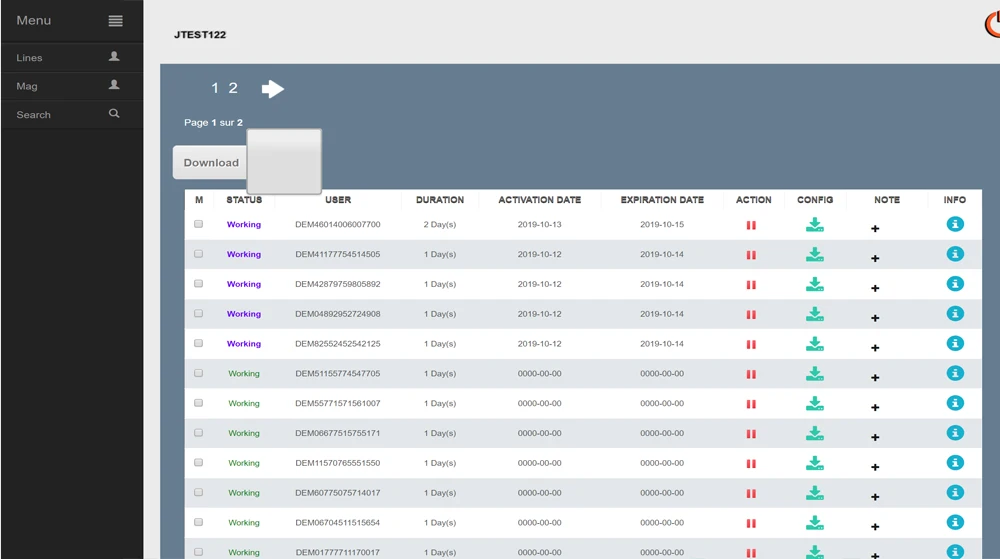Go to page 2
Screen dimensions: 1000x559
(233, 88)
